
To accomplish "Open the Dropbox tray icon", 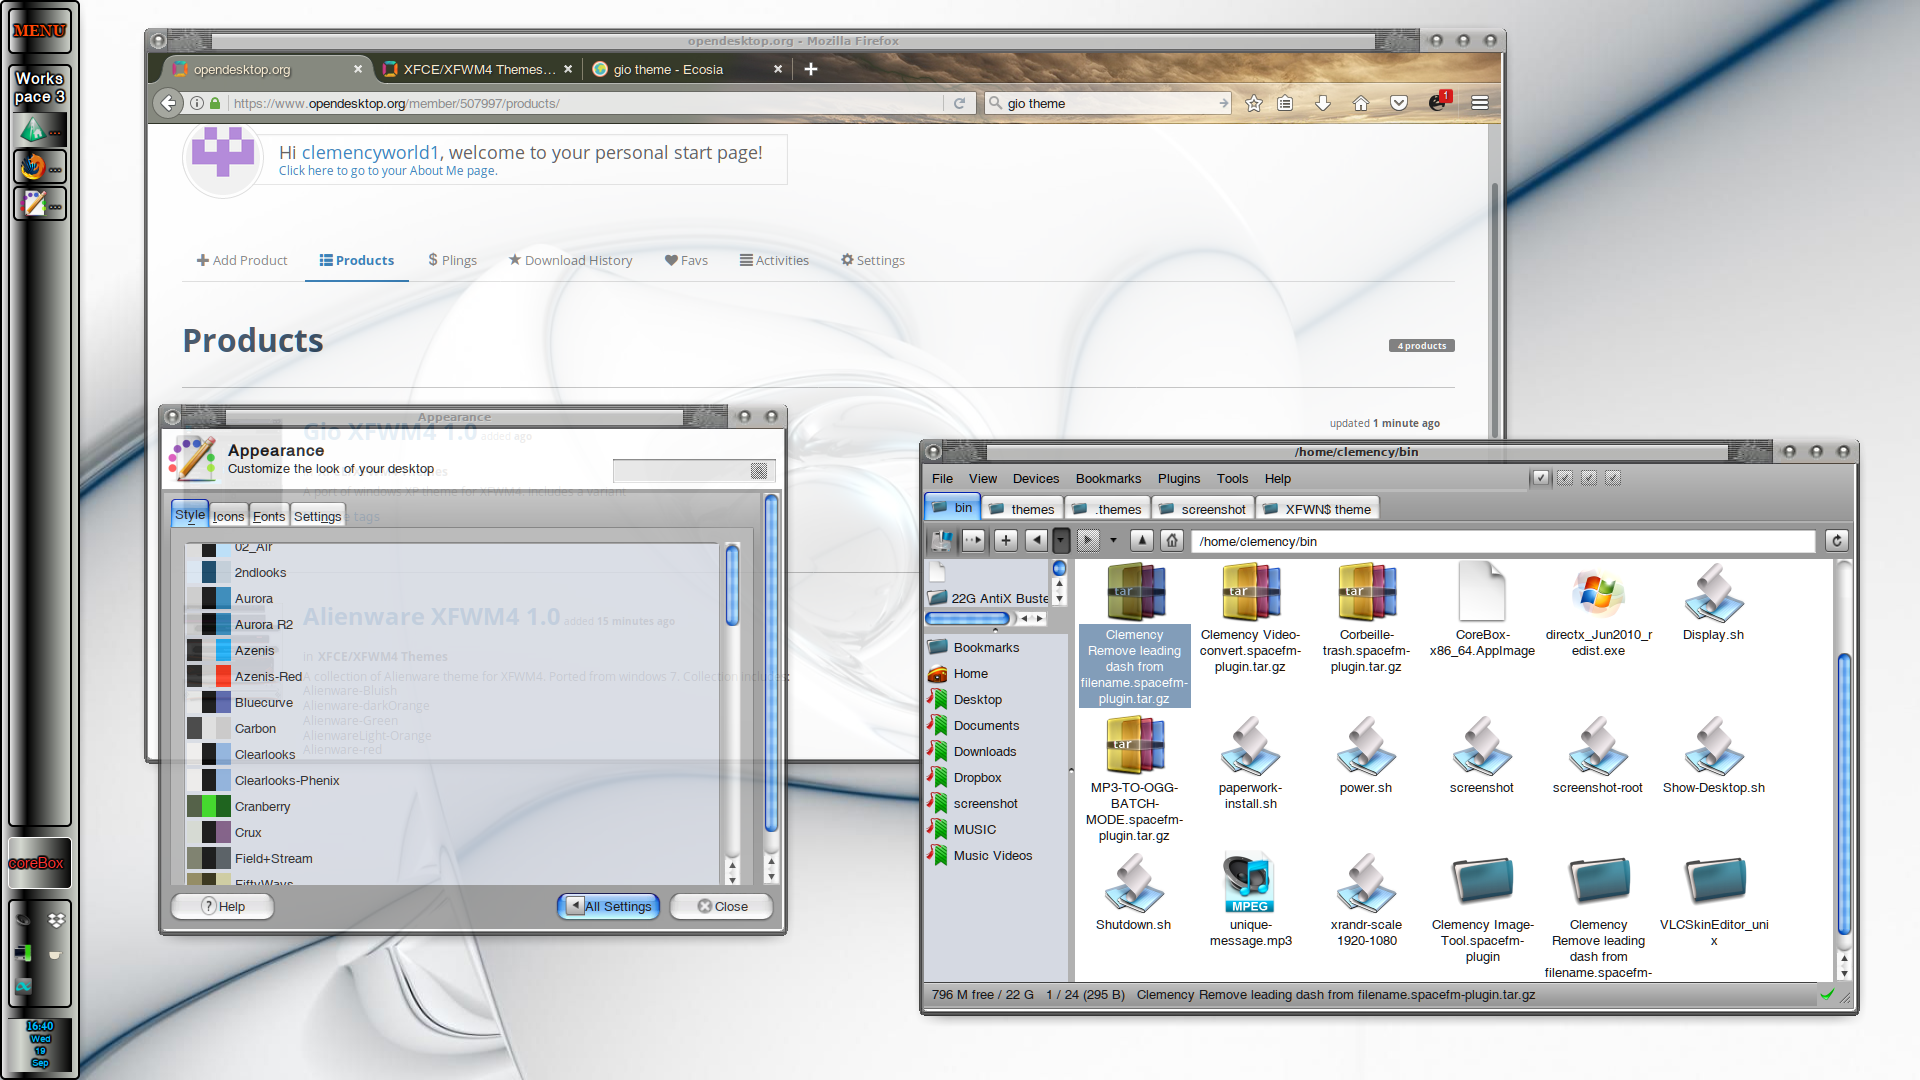I will [56, 919].
